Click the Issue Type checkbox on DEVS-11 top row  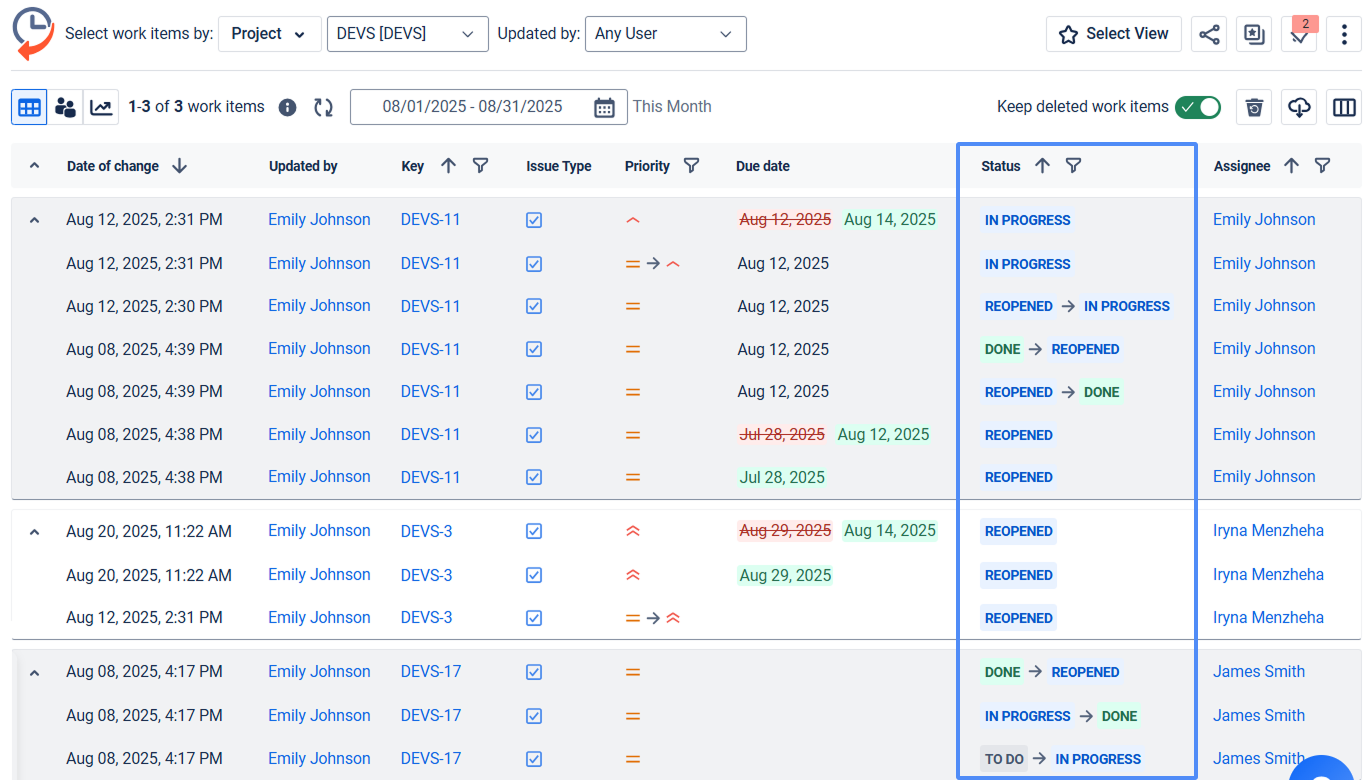(534, 219)
